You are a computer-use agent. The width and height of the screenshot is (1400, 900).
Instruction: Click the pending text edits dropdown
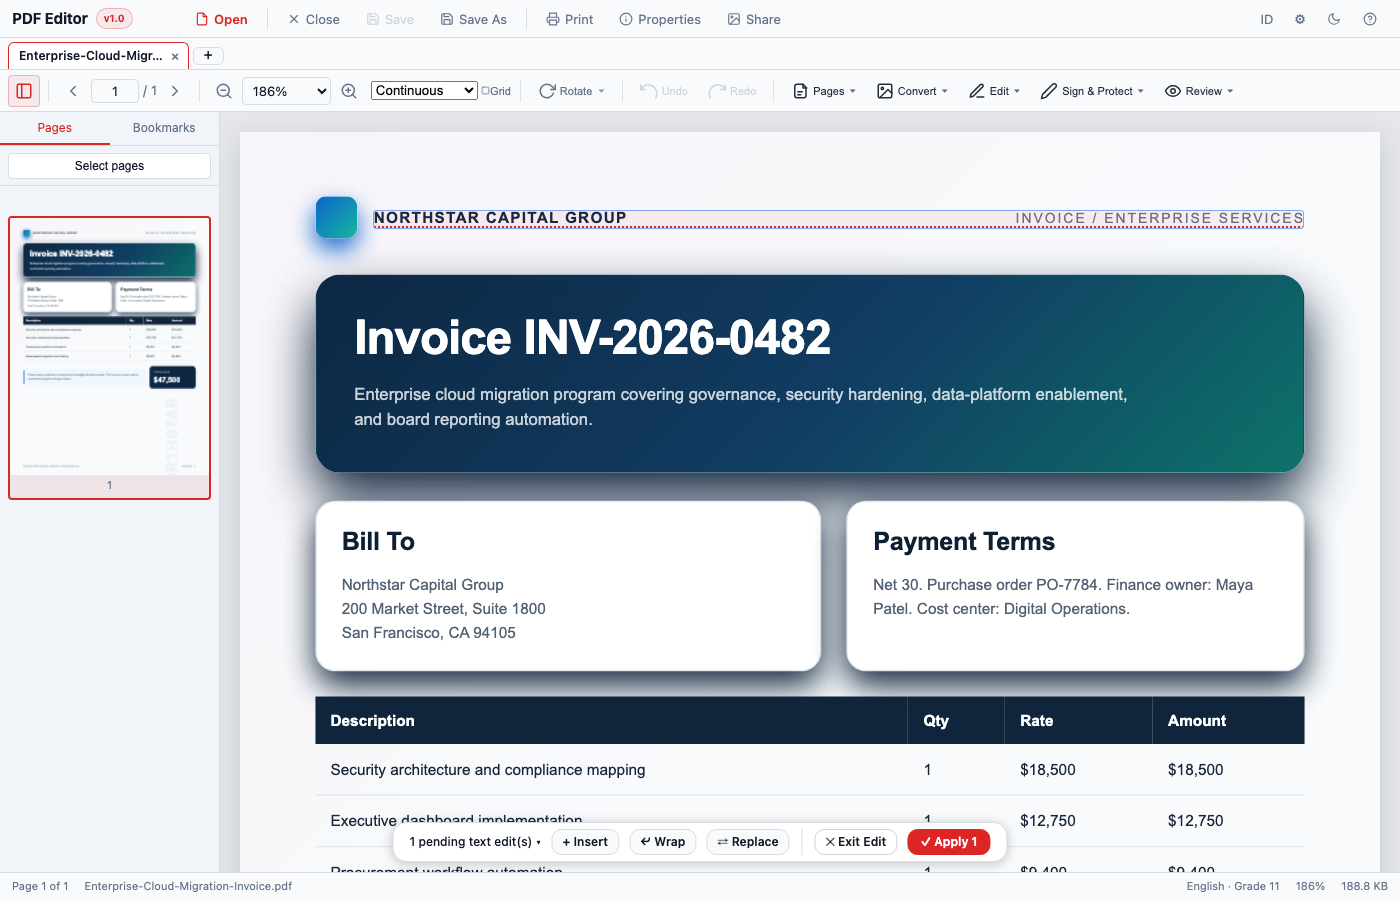click(475, 842)
